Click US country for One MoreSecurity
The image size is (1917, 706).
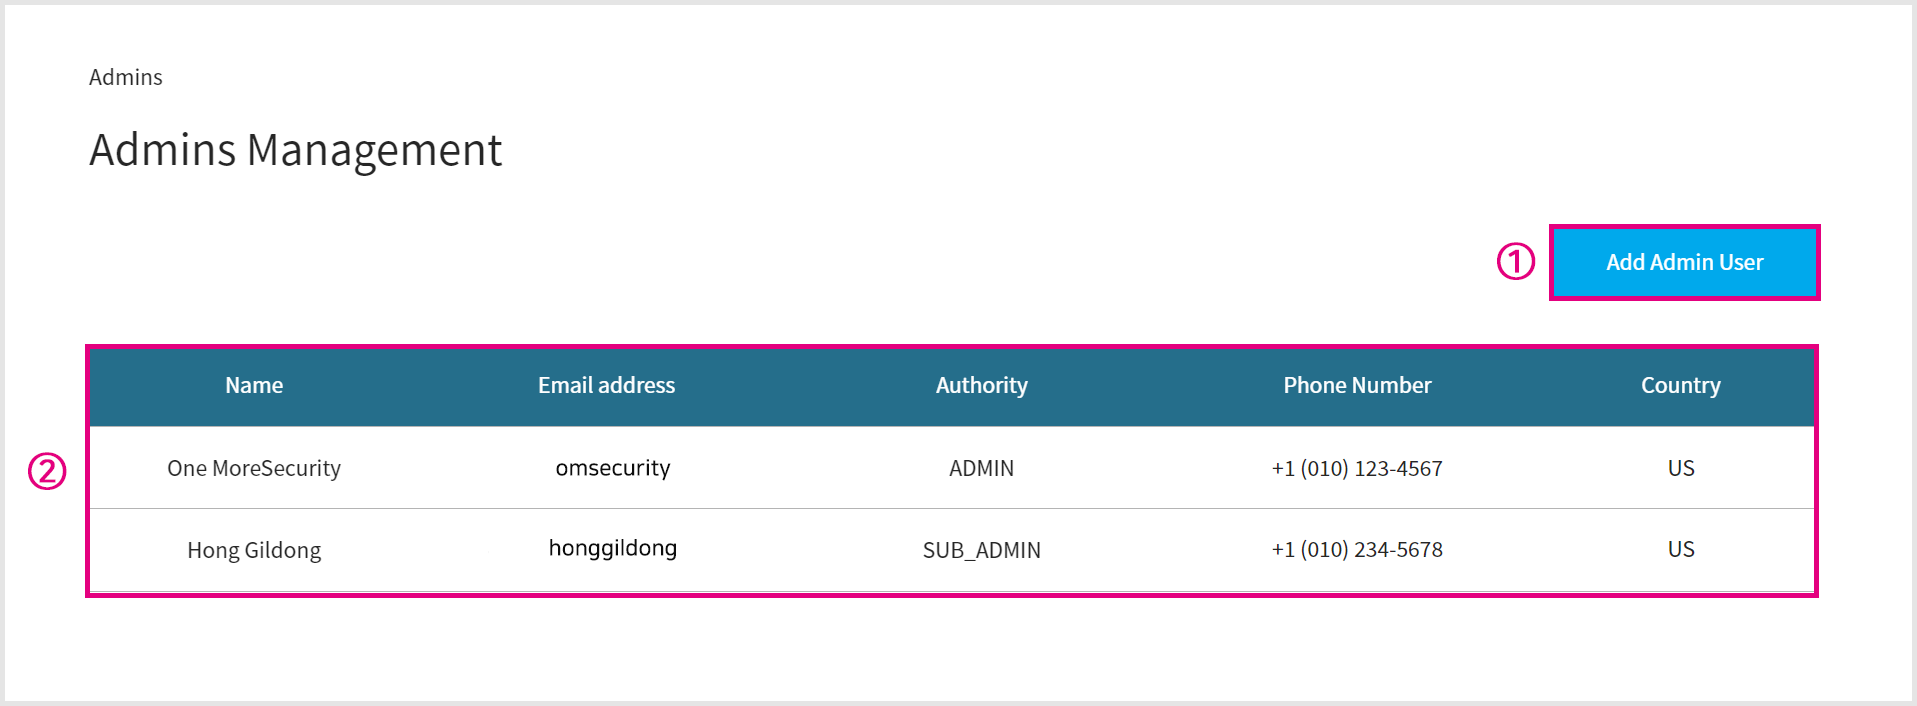1681,468
